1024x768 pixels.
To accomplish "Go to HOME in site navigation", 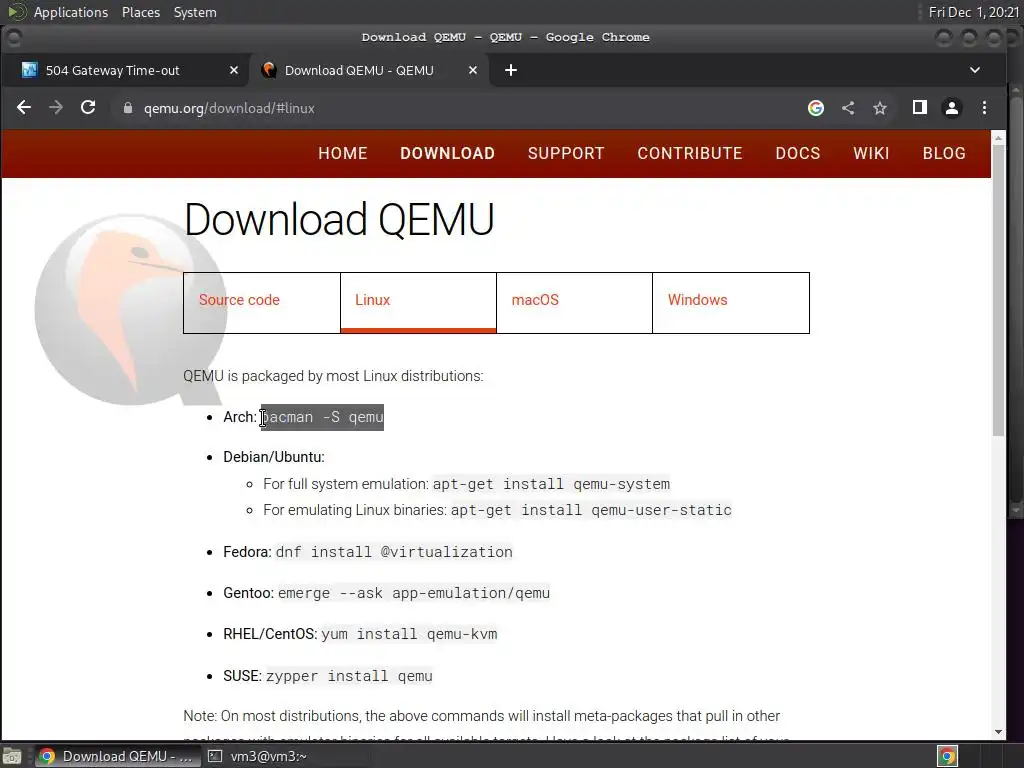I will pos(343,153).
